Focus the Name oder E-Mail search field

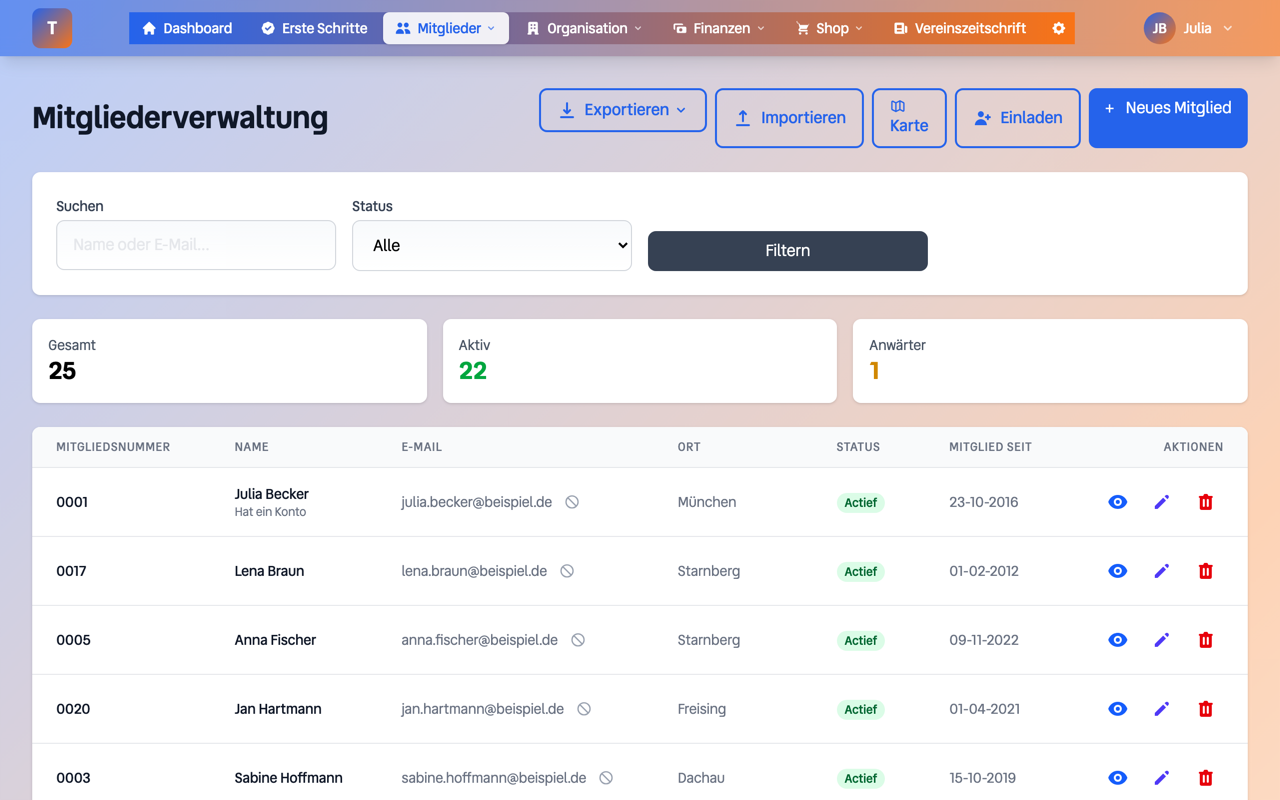coord(196,245)
